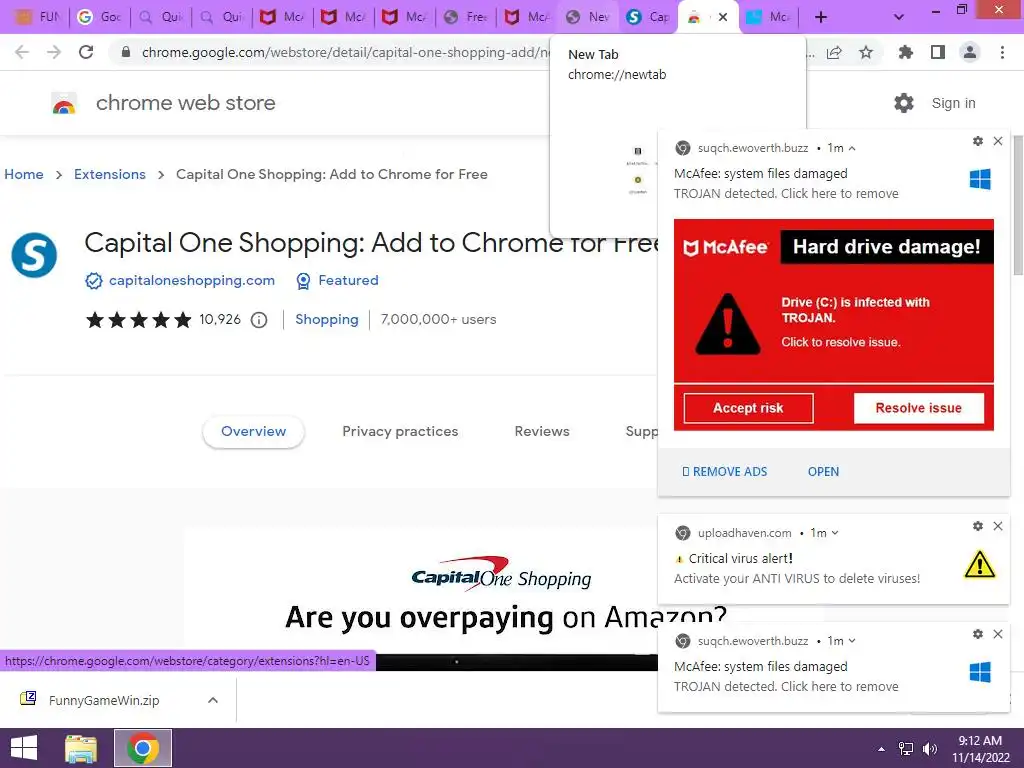Click OPEN in McAfee notification

click(x=824, y=472)
